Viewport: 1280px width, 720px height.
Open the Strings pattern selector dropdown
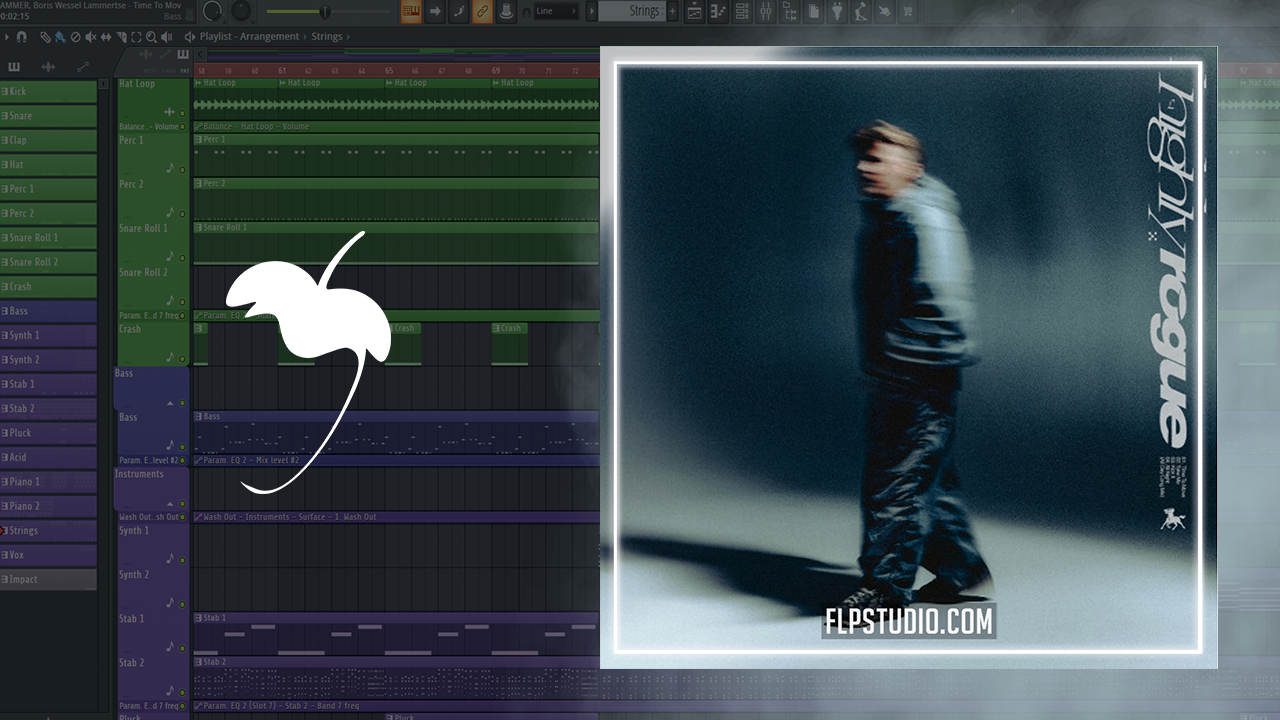(636, 12)
